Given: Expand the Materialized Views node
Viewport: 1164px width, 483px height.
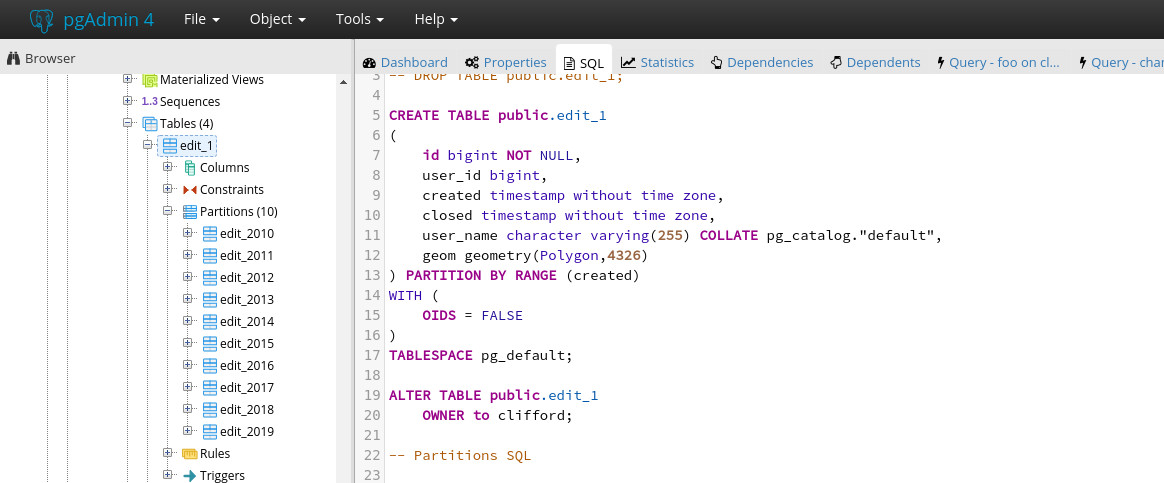Looking at the screenshot, I should [x=128, y=79].
